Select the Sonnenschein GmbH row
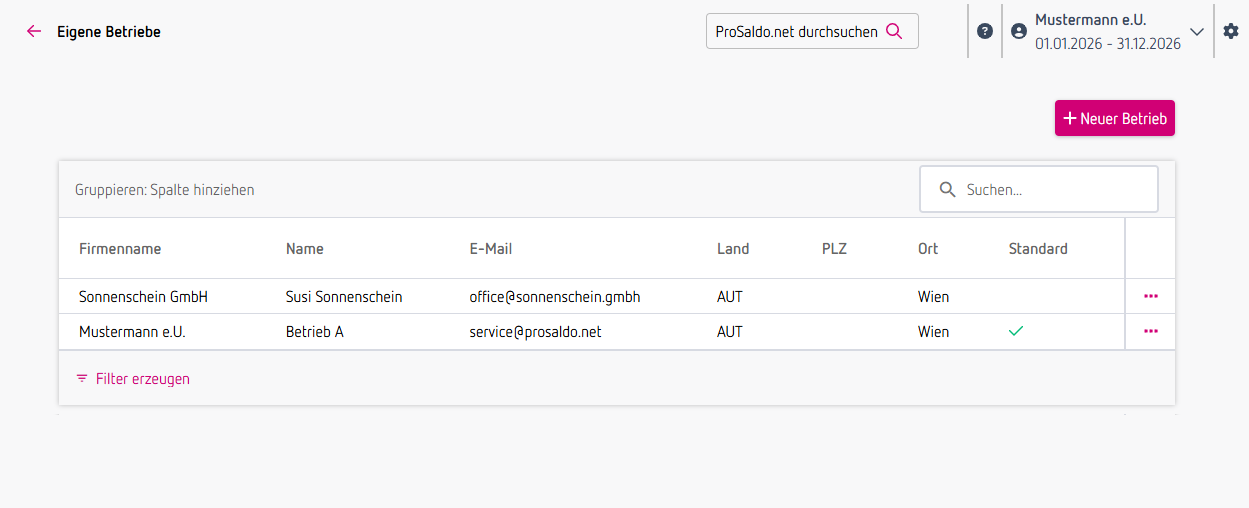 click(x=143, y=297)
